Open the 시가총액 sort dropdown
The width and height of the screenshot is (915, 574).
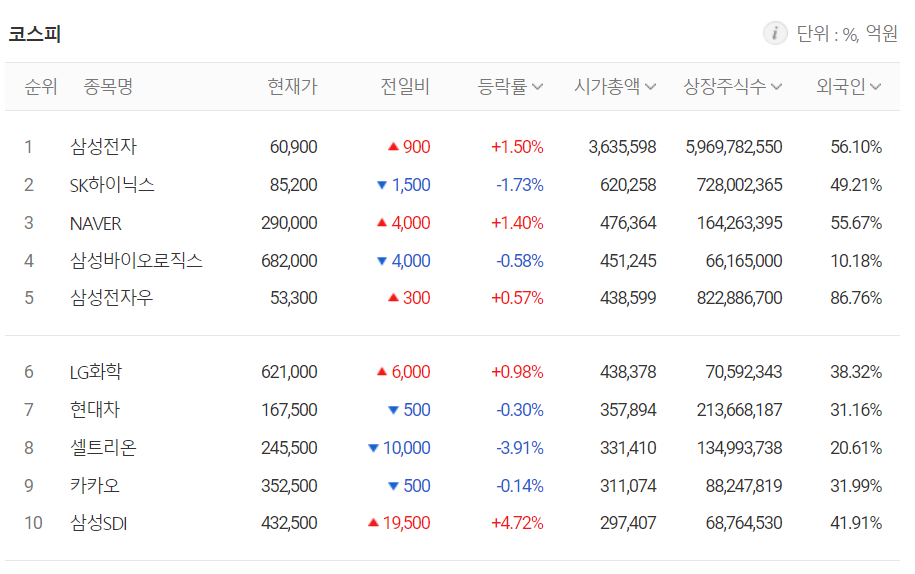(615, 86)
